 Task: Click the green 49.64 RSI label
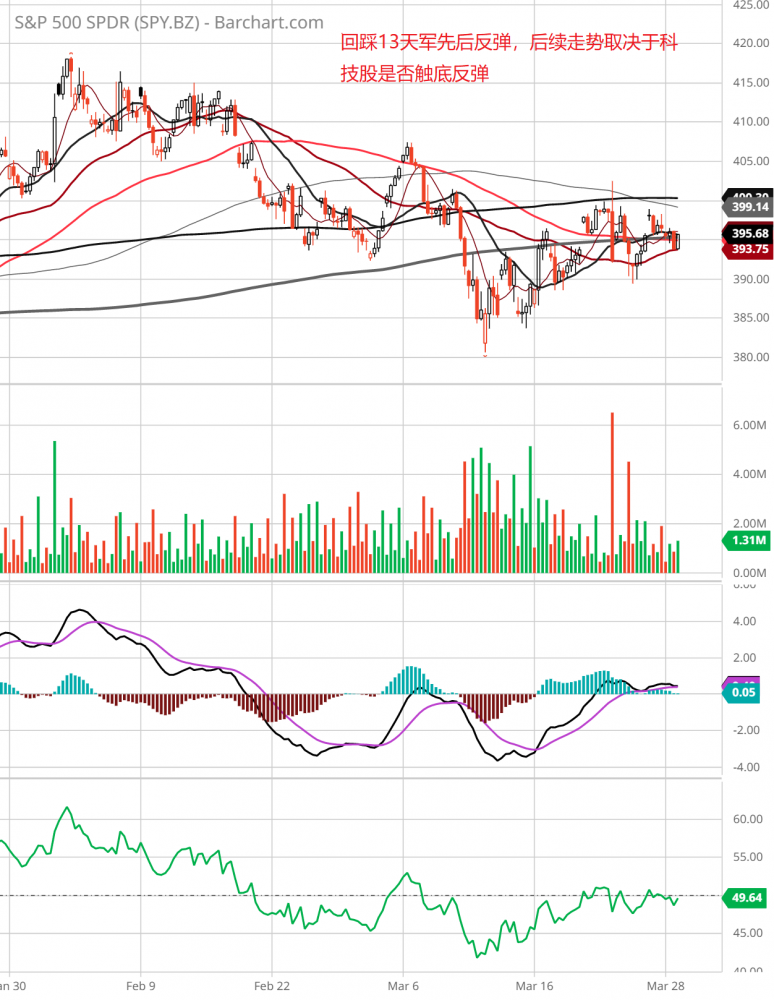click(745, 898)
